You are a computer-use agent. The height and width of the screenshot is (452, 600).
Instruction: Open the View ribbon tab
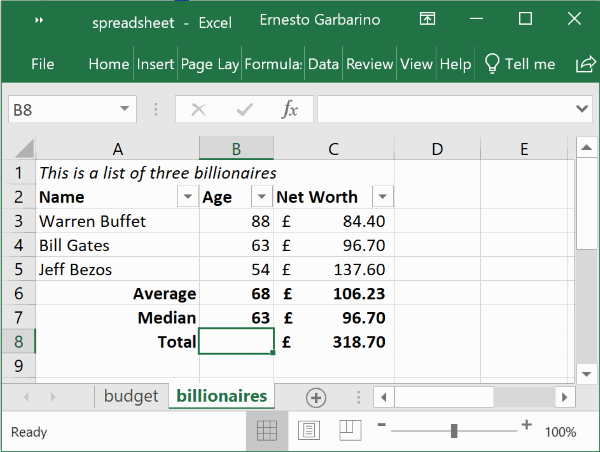(416, 64)
